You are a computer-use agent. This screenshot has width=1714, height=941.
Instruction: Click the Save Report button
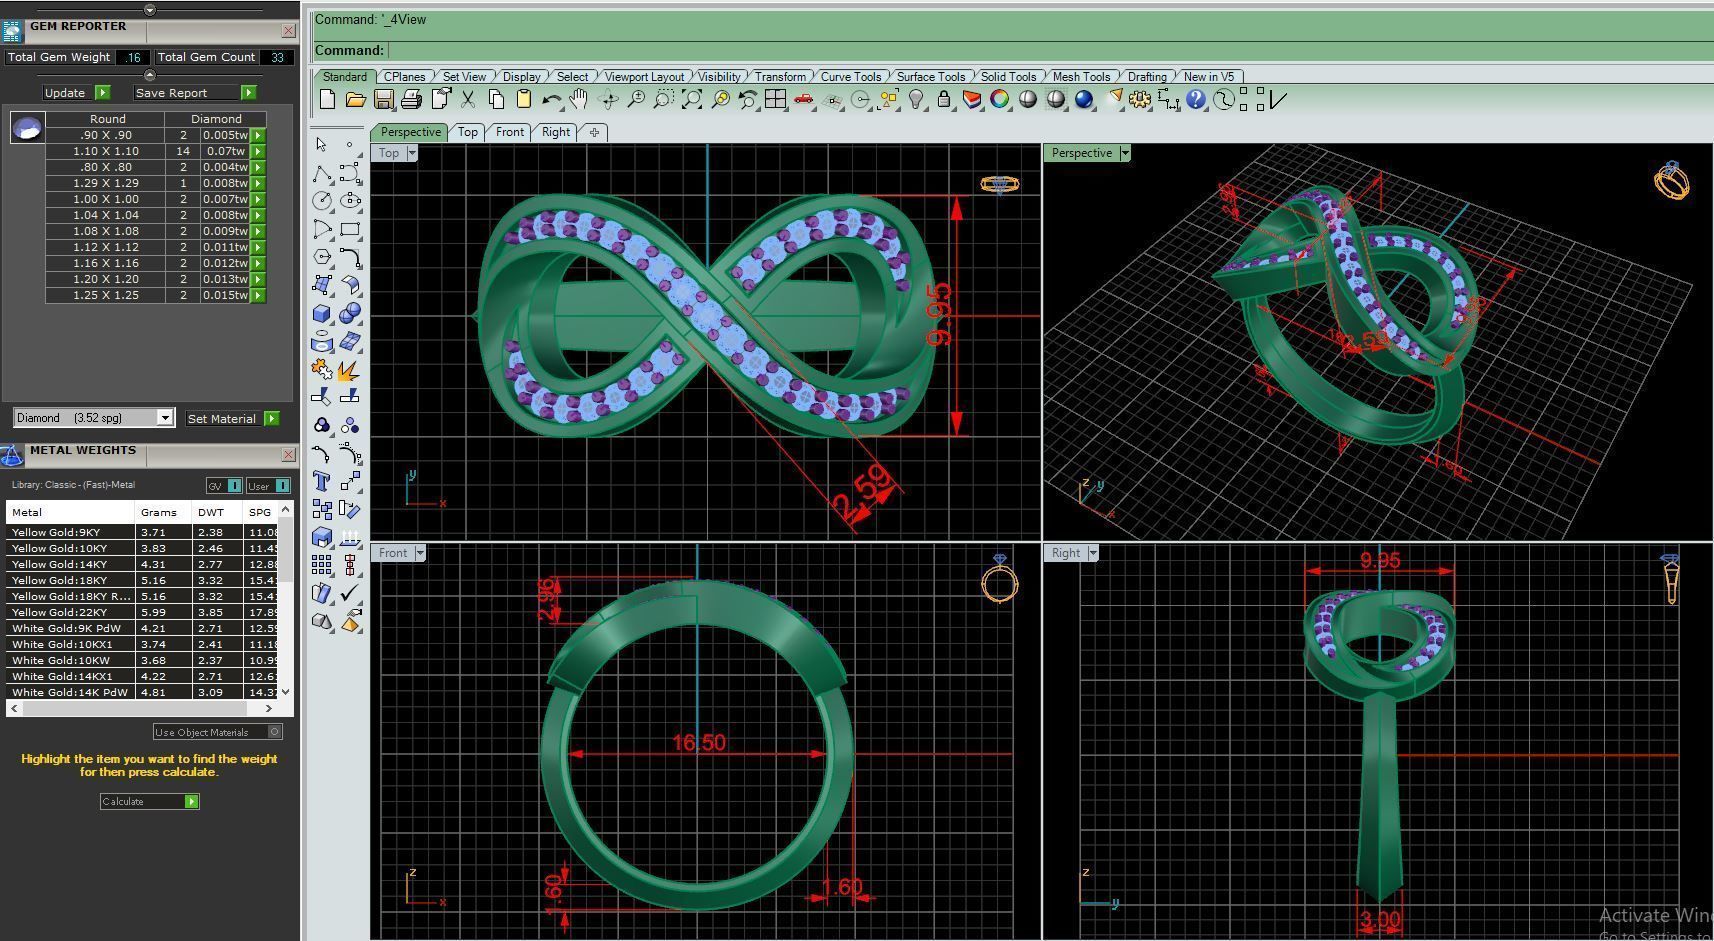[195, 93]
